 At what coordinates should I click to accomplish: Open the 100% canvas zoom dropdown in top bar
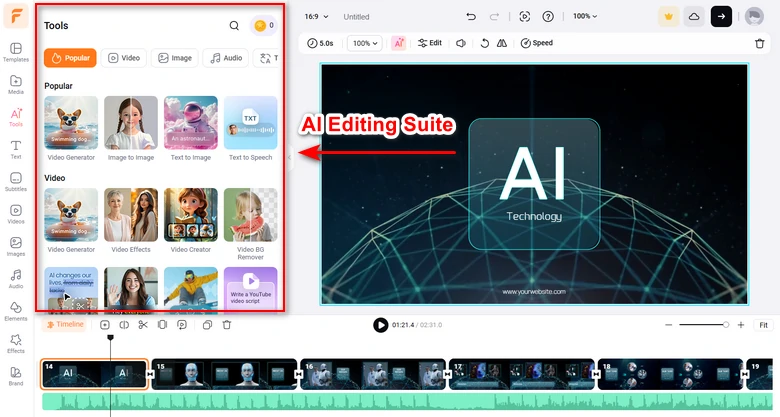click(x=585, y=16)
